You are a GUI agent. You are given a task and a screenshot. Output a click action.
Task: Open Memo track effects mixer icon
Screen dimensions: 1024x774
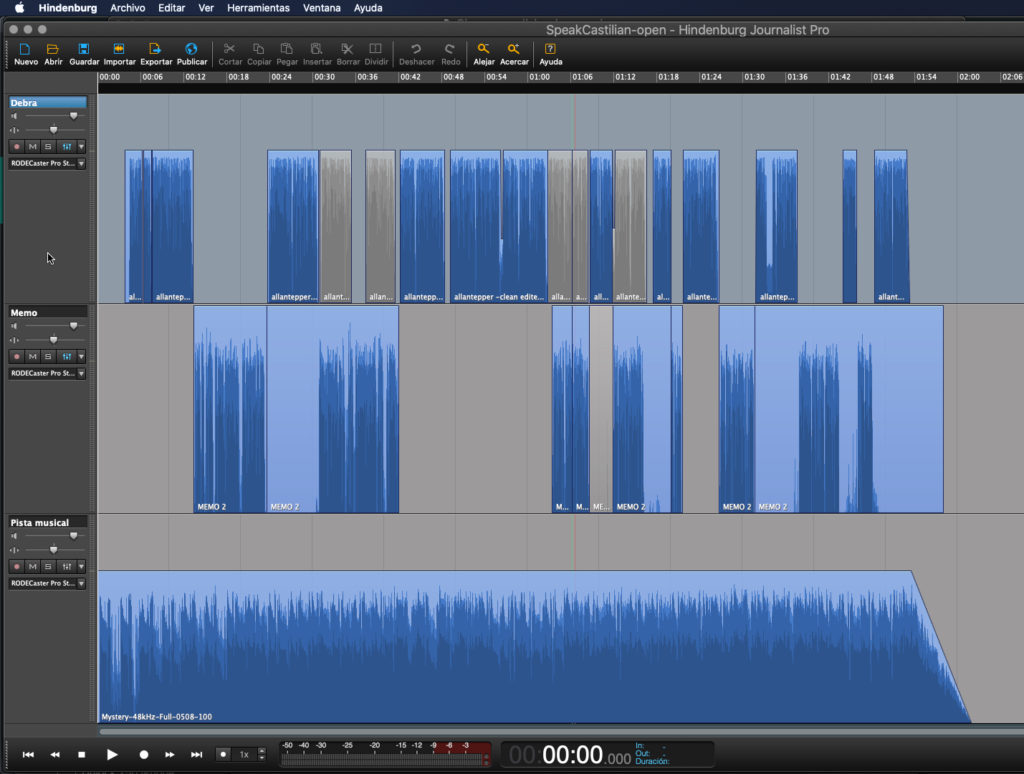(67, 357)
